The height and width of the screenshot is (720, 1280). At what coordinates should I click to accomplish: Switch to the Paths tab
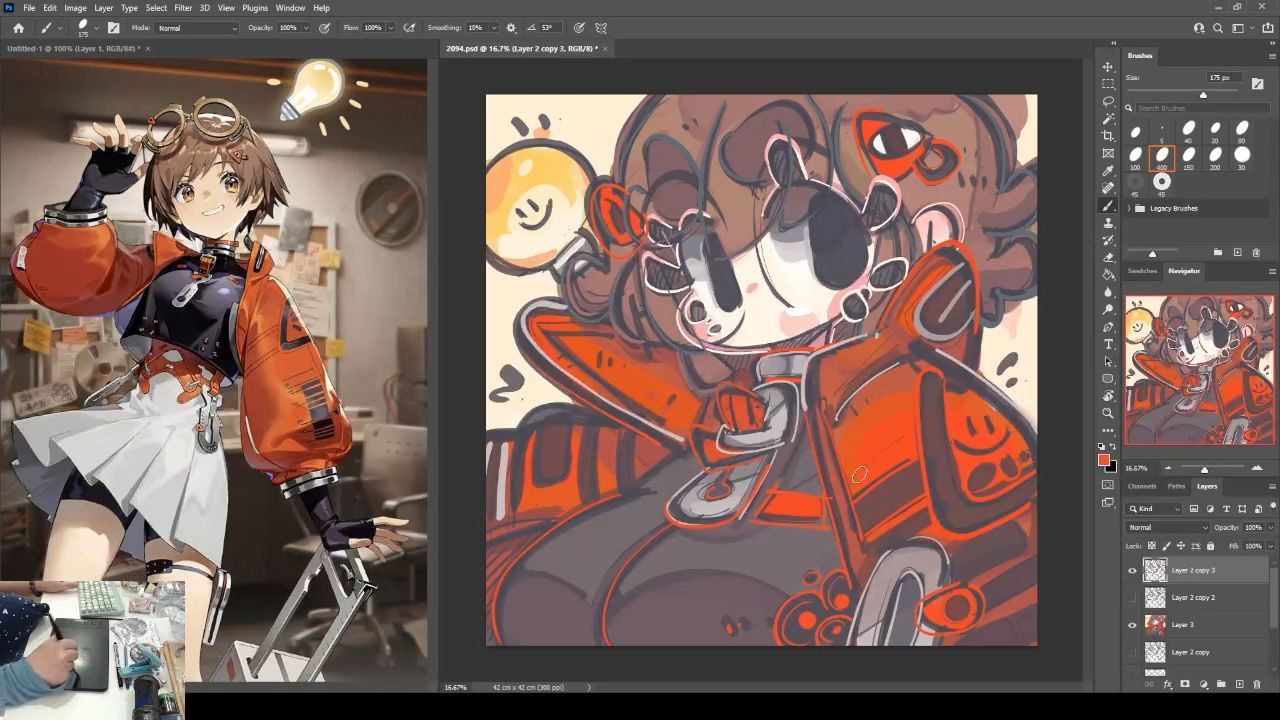tap(1176, 487)
